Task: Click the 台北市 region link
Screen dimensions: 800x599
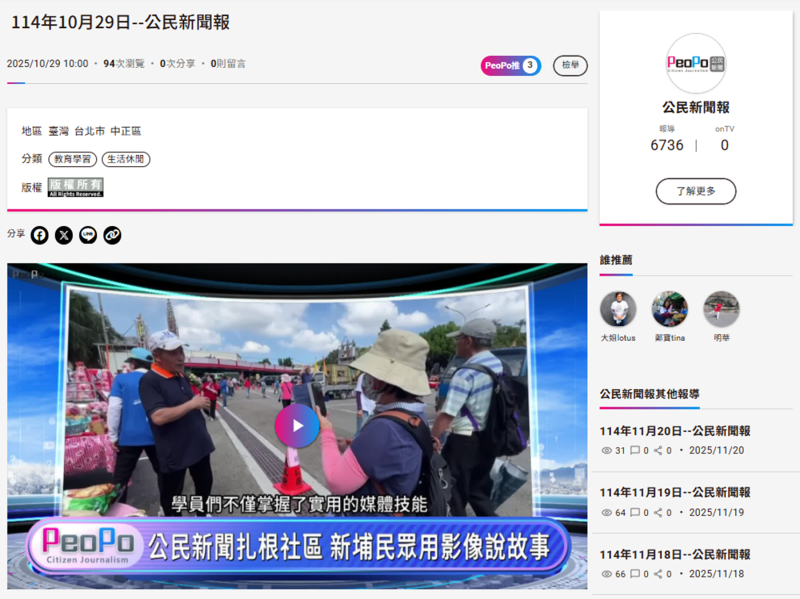Action: point(90,130)
